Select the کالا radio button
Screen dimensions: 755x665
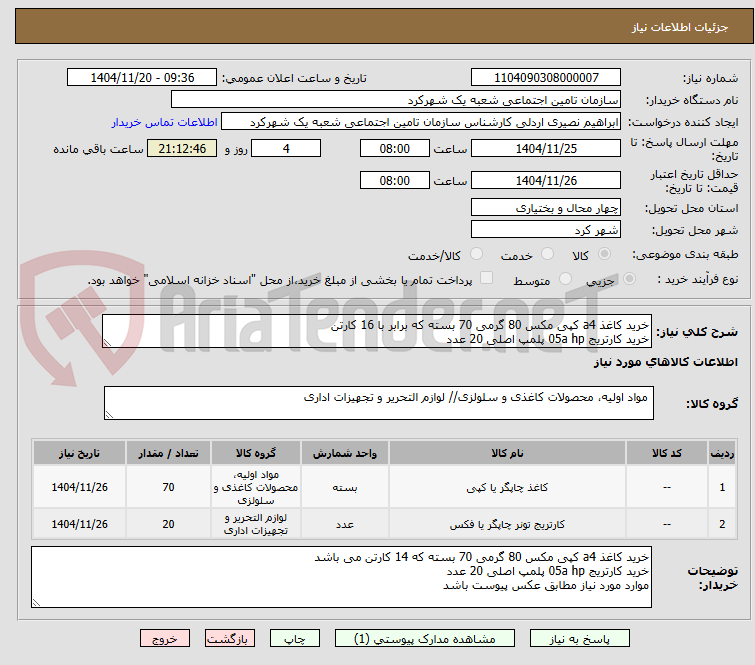pos(604,254)
